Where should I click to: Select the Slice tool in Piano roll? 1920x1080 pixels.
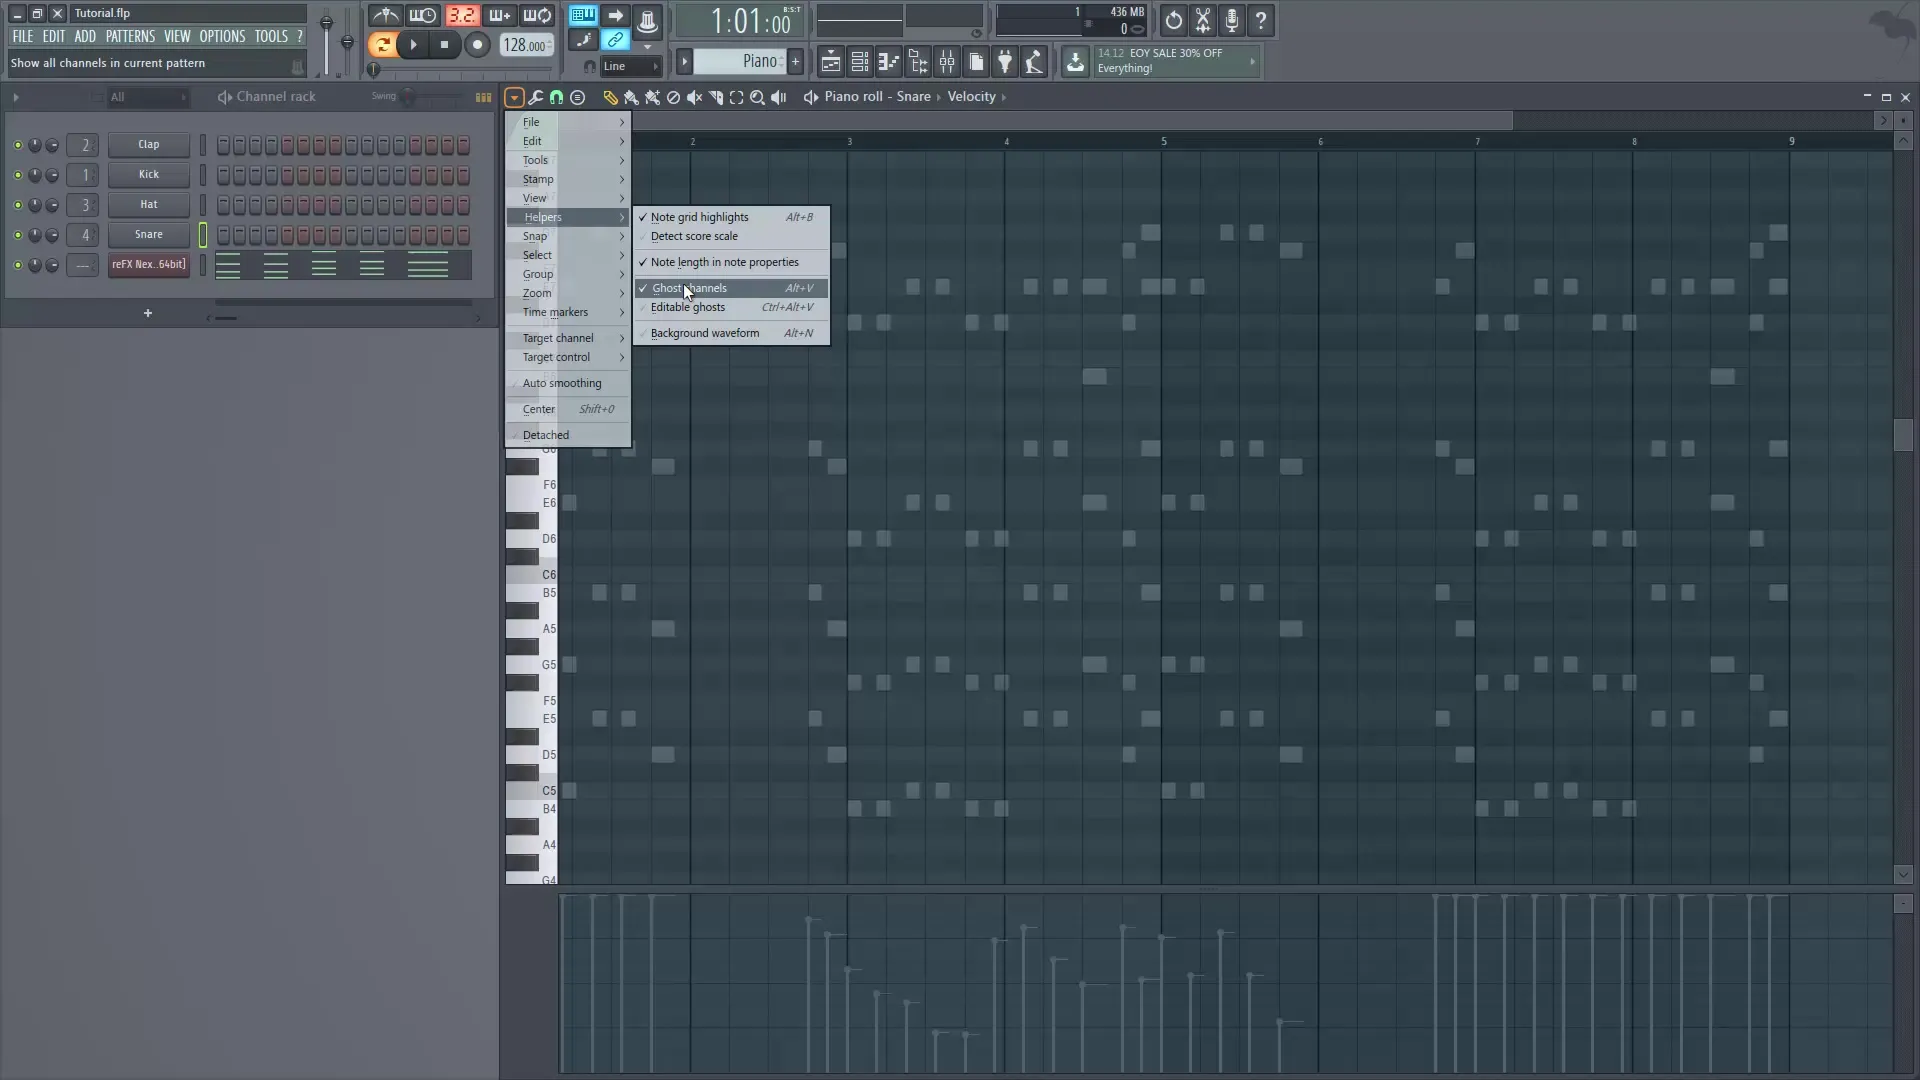(x=716, y=97)
